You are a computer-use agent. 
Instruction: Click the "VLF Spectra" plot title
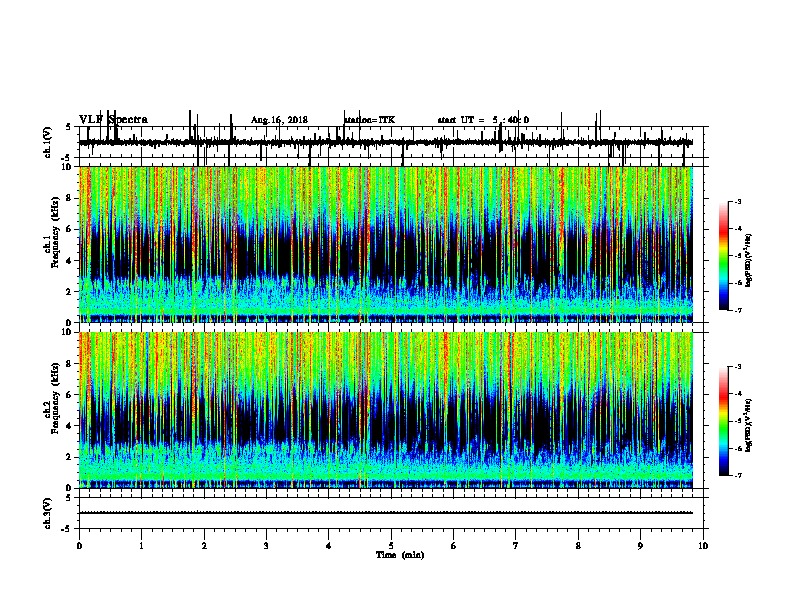[x=113, y=120]
